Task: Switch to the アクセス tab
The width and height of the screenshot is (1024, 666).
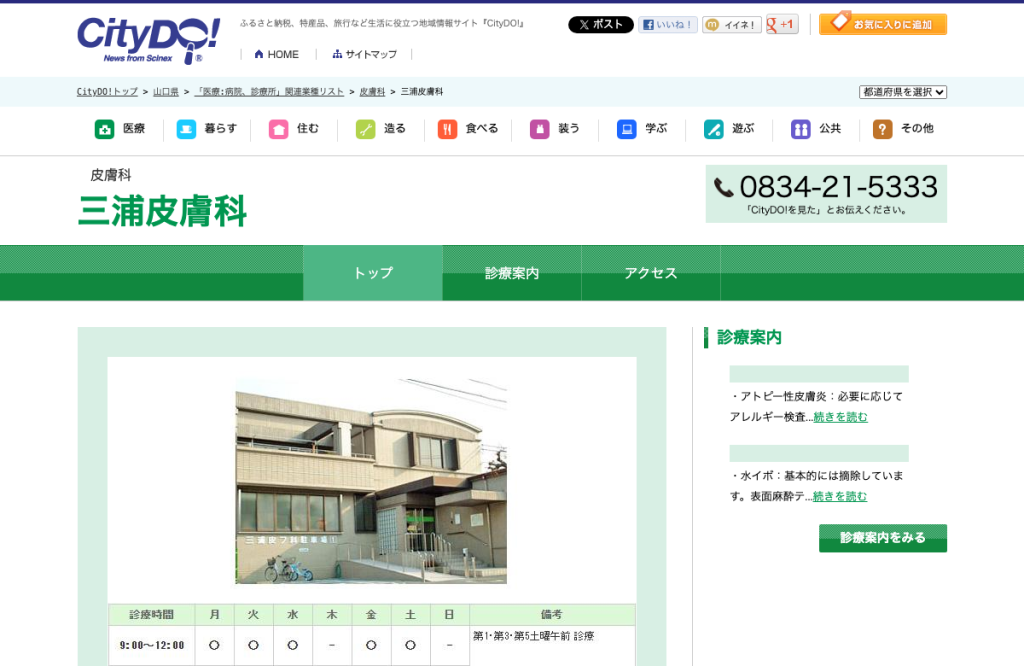Action: point(651,273)
